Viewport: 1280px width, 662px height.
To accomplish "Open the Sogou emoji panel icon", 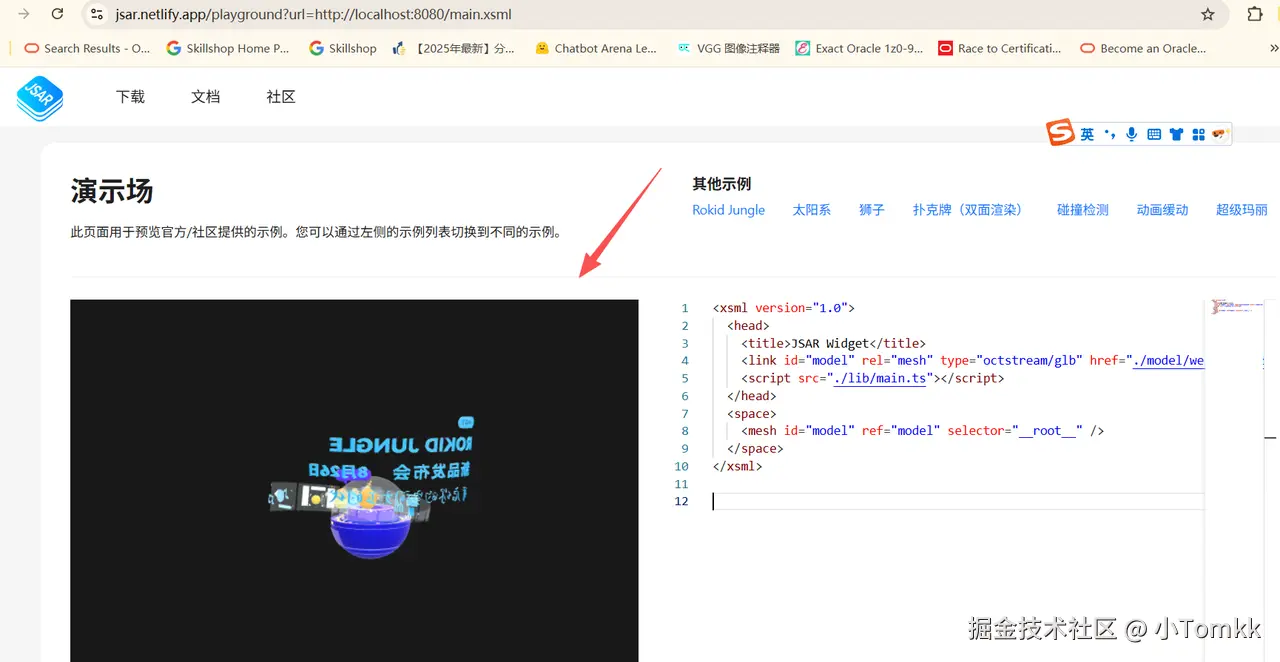I will [1218, 133].
